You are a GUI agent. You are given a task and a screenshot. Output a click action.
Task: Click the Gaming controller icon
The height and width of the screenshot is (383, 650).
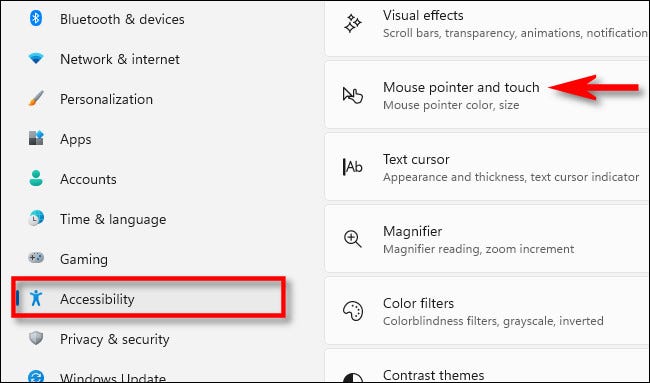click(36, 258)
